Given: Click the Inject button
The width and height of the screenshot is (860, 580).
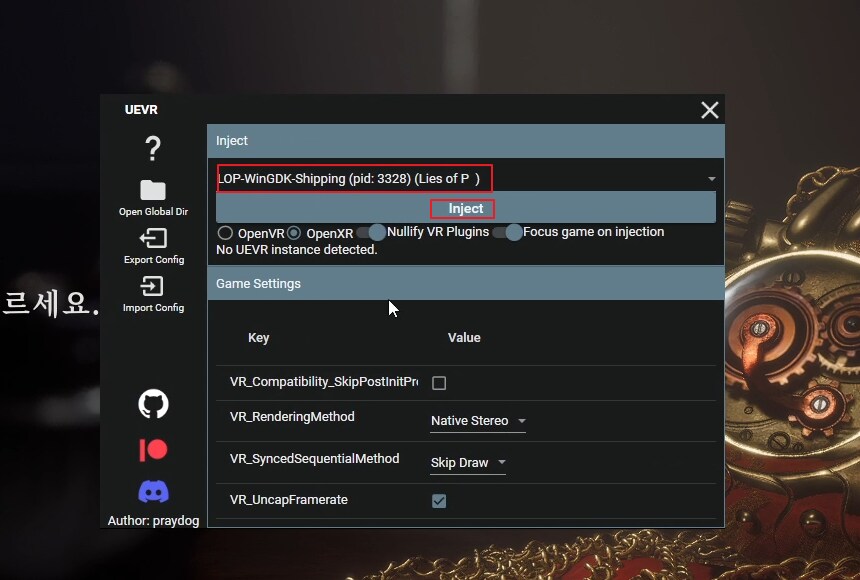Looking at the screenshot, I should click(x=465, y=209).
